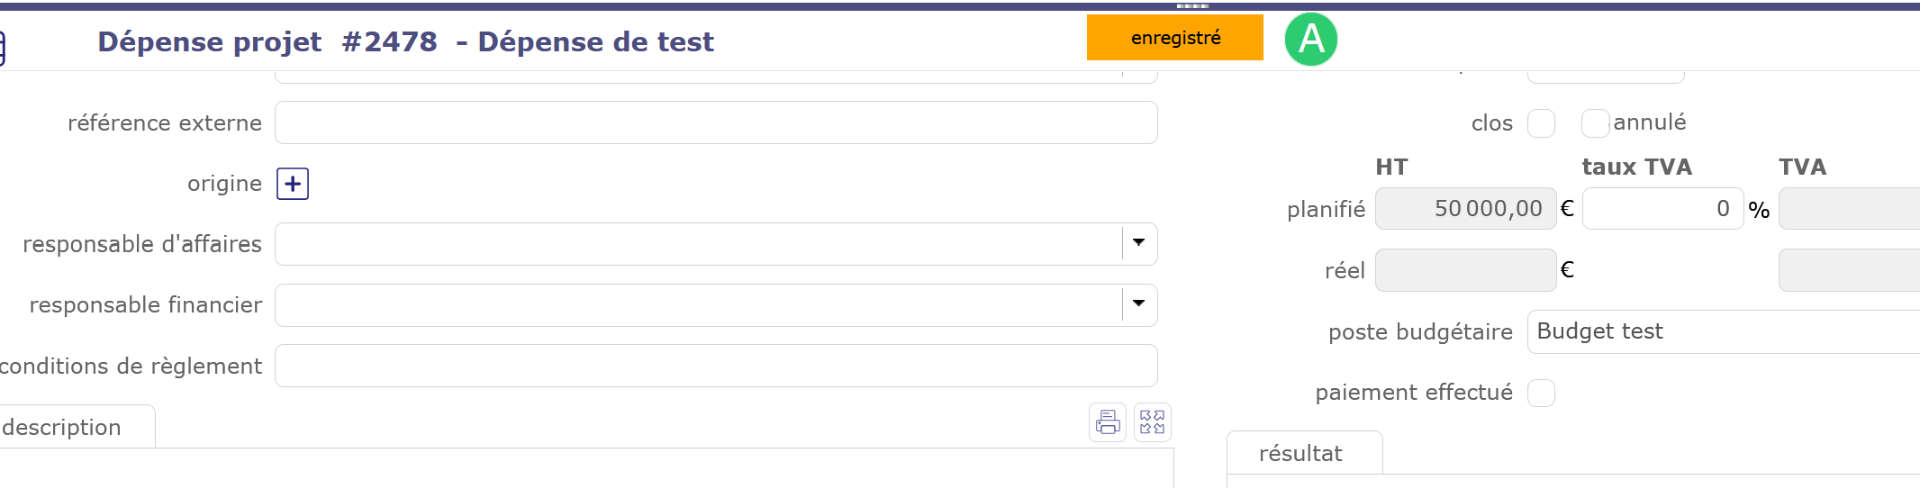1920x488 pixels.
Task: Click the orange "enregistré" status button
Action: coord(1175,38)
